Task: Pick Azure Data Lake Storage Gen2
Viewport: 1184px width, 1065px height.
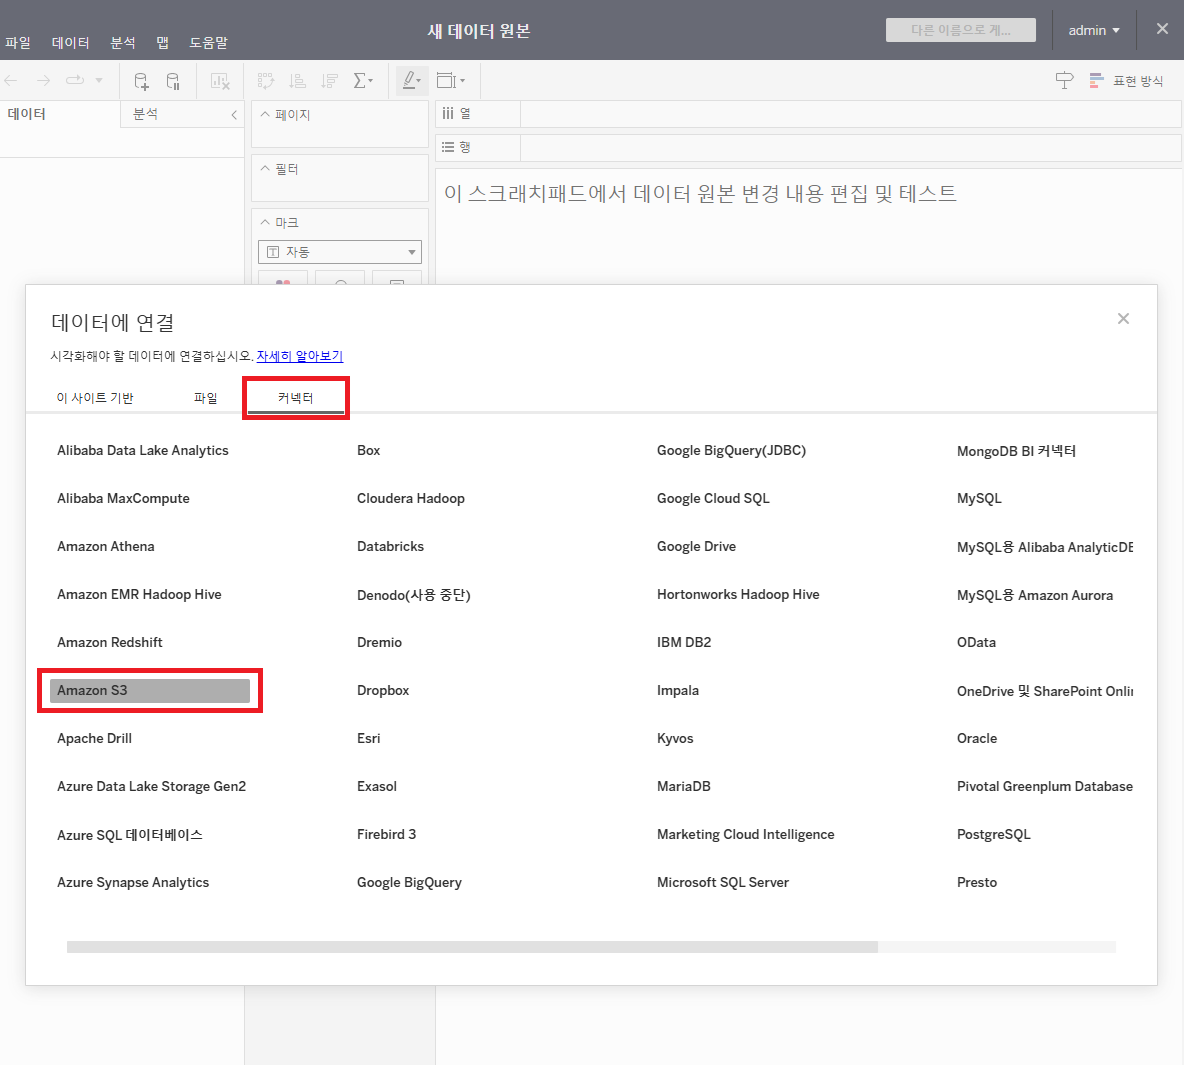Action: [151, 786]
